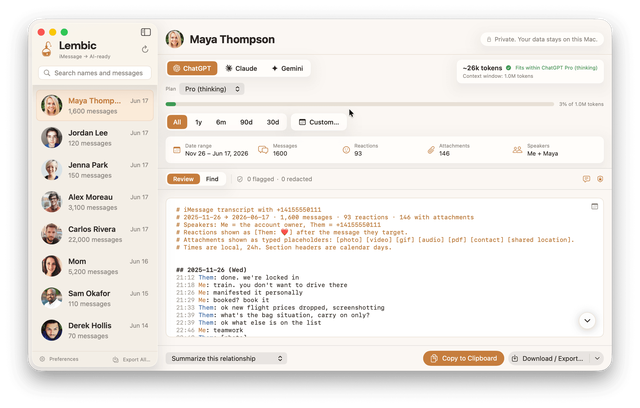Select the Gemini model tab
The image size is (640, 408).
287,69
